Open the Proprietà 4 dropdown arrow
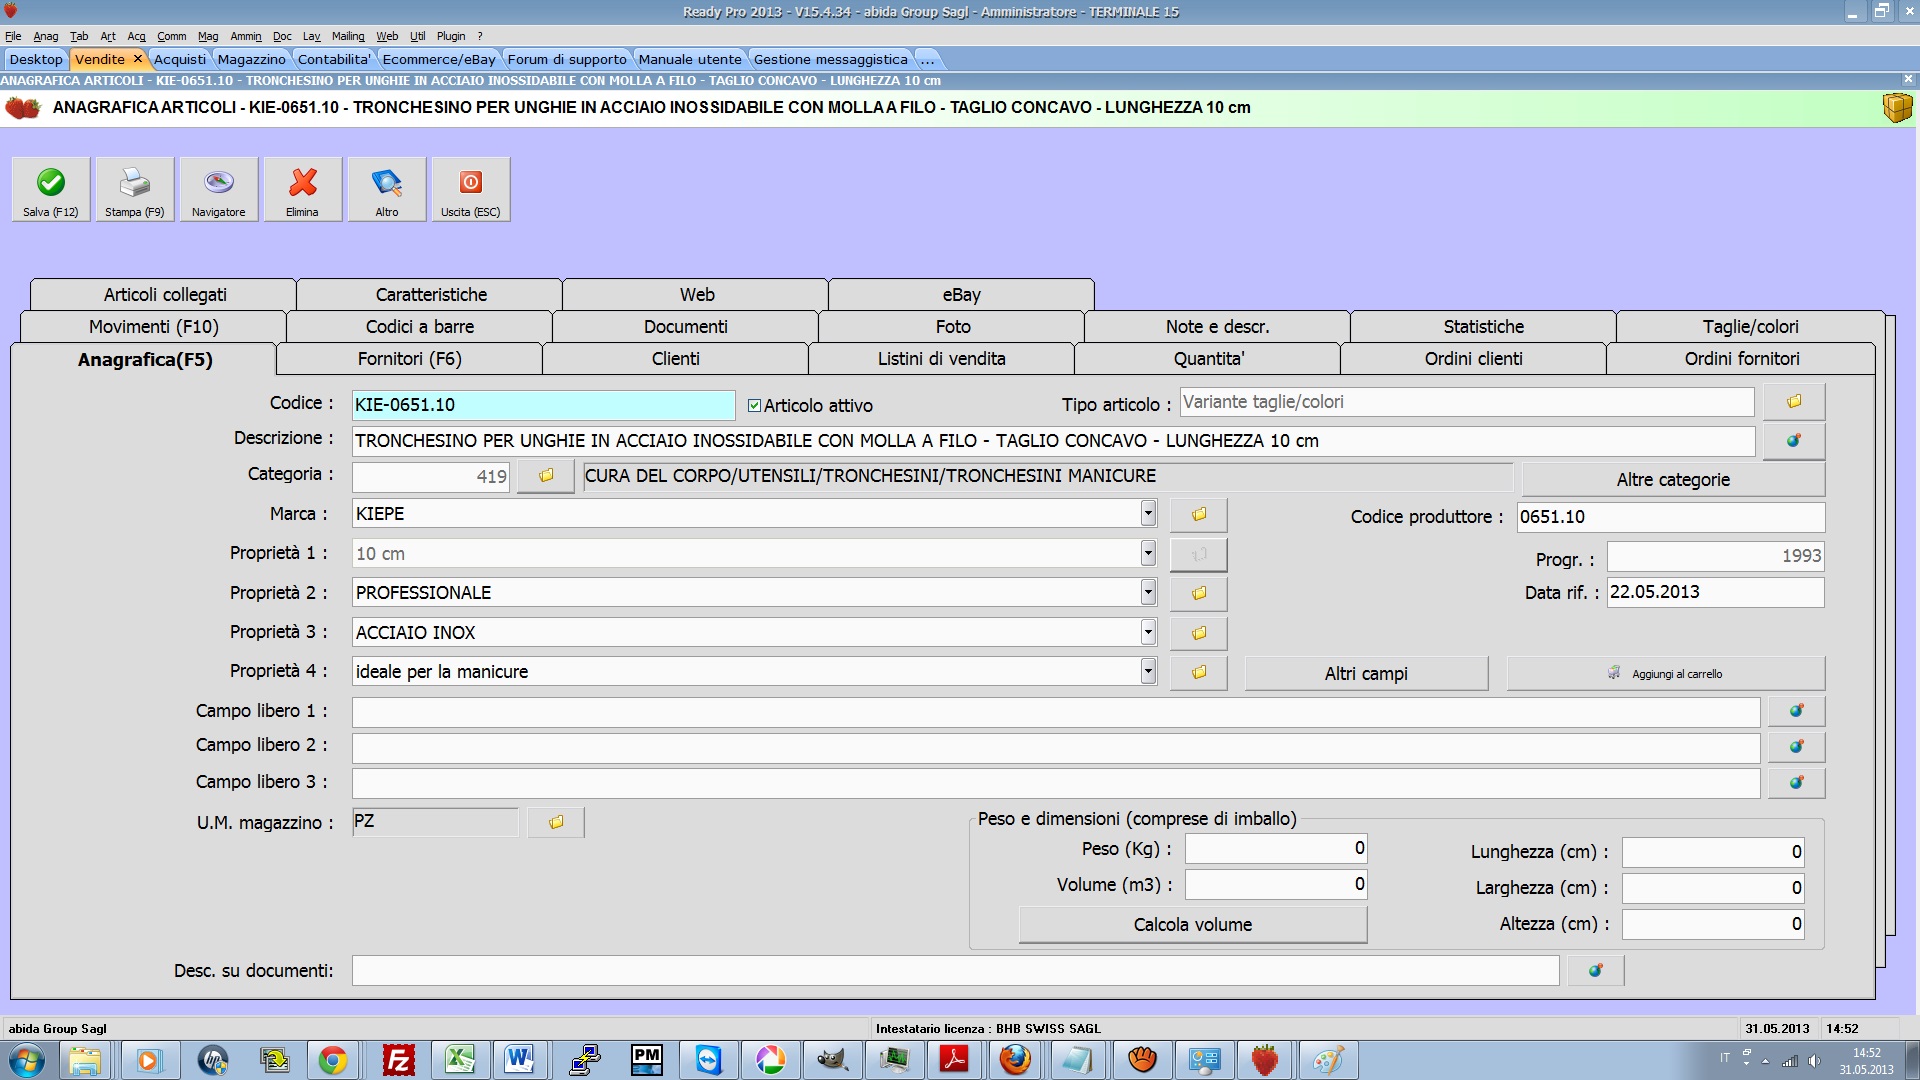This screenshot has height=1080, width=1920. pos(1148,672)
